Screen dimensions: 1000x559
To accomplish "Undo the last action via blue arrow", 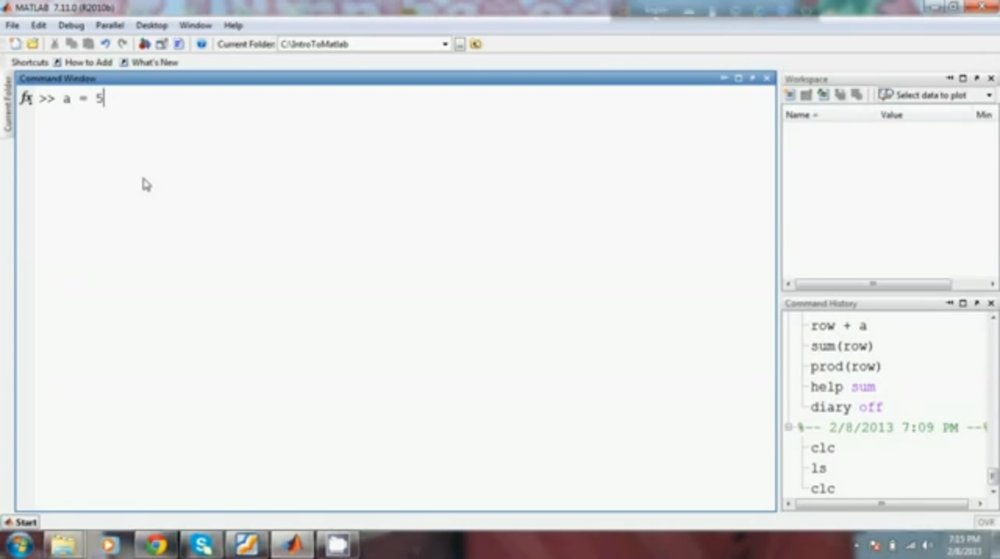I will 105,44.
